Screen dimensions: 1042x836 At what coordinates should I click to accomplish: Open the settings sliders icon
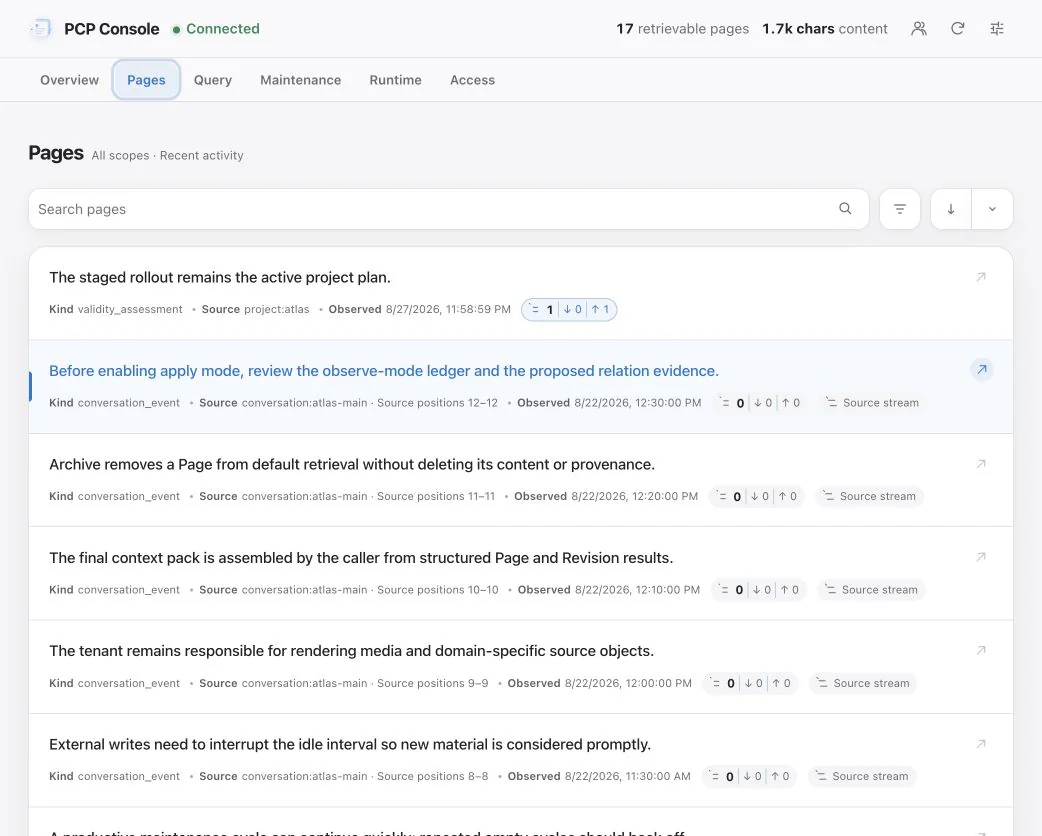coord(996,29)
